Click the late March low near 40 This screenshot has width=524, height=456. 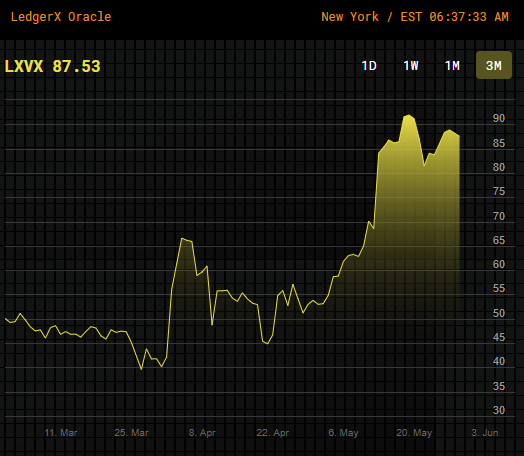[141, 369]
